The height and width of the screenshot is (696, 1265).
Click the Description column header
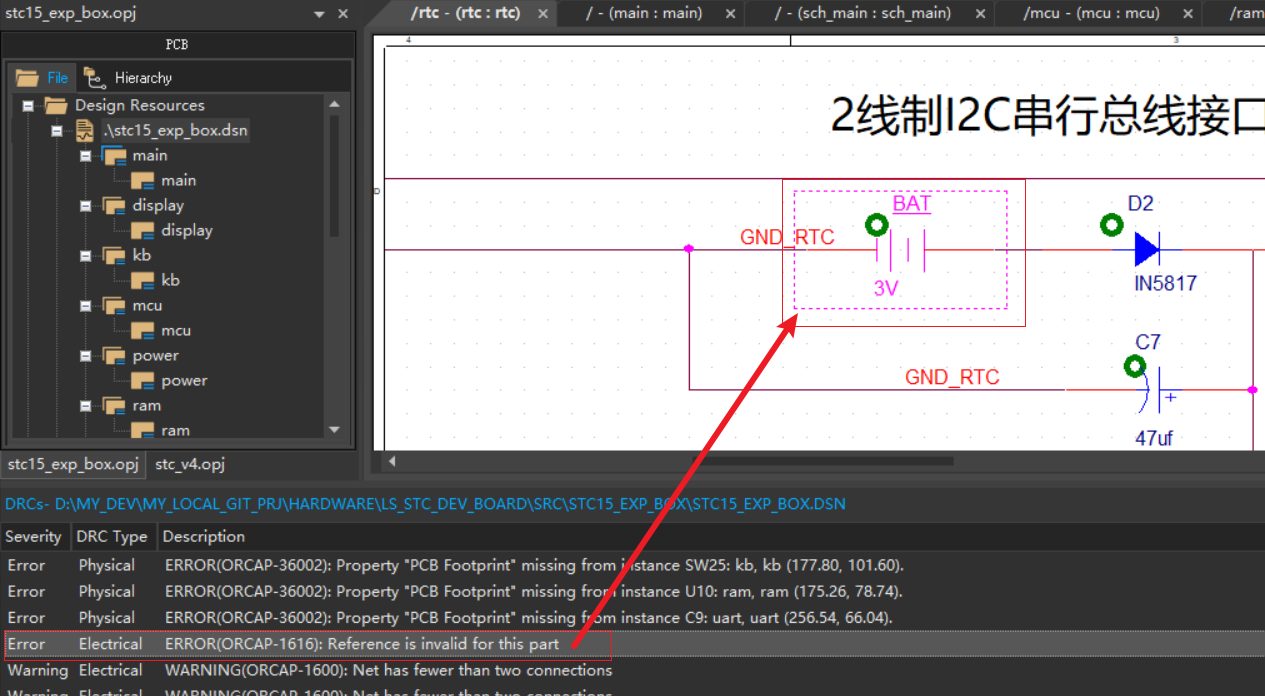coord(710,536)
